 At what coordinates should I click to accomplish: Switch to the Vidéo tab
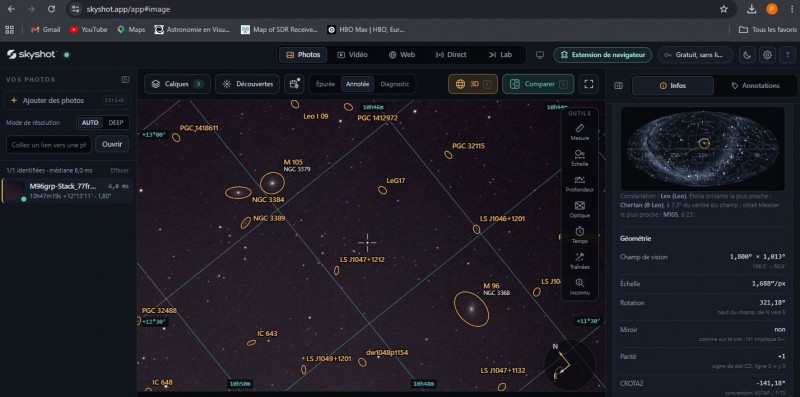point(352,55)
